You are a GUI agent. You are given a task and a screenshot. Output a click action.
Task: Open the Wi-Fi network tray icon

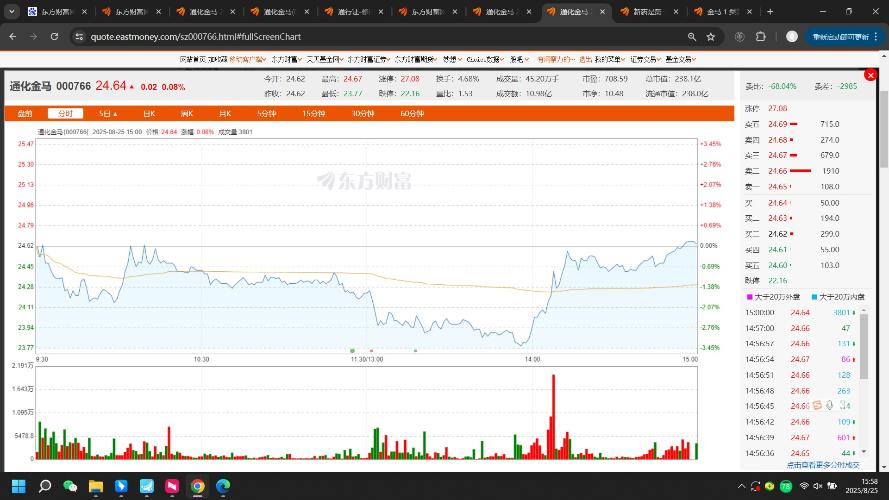[804, 486]
